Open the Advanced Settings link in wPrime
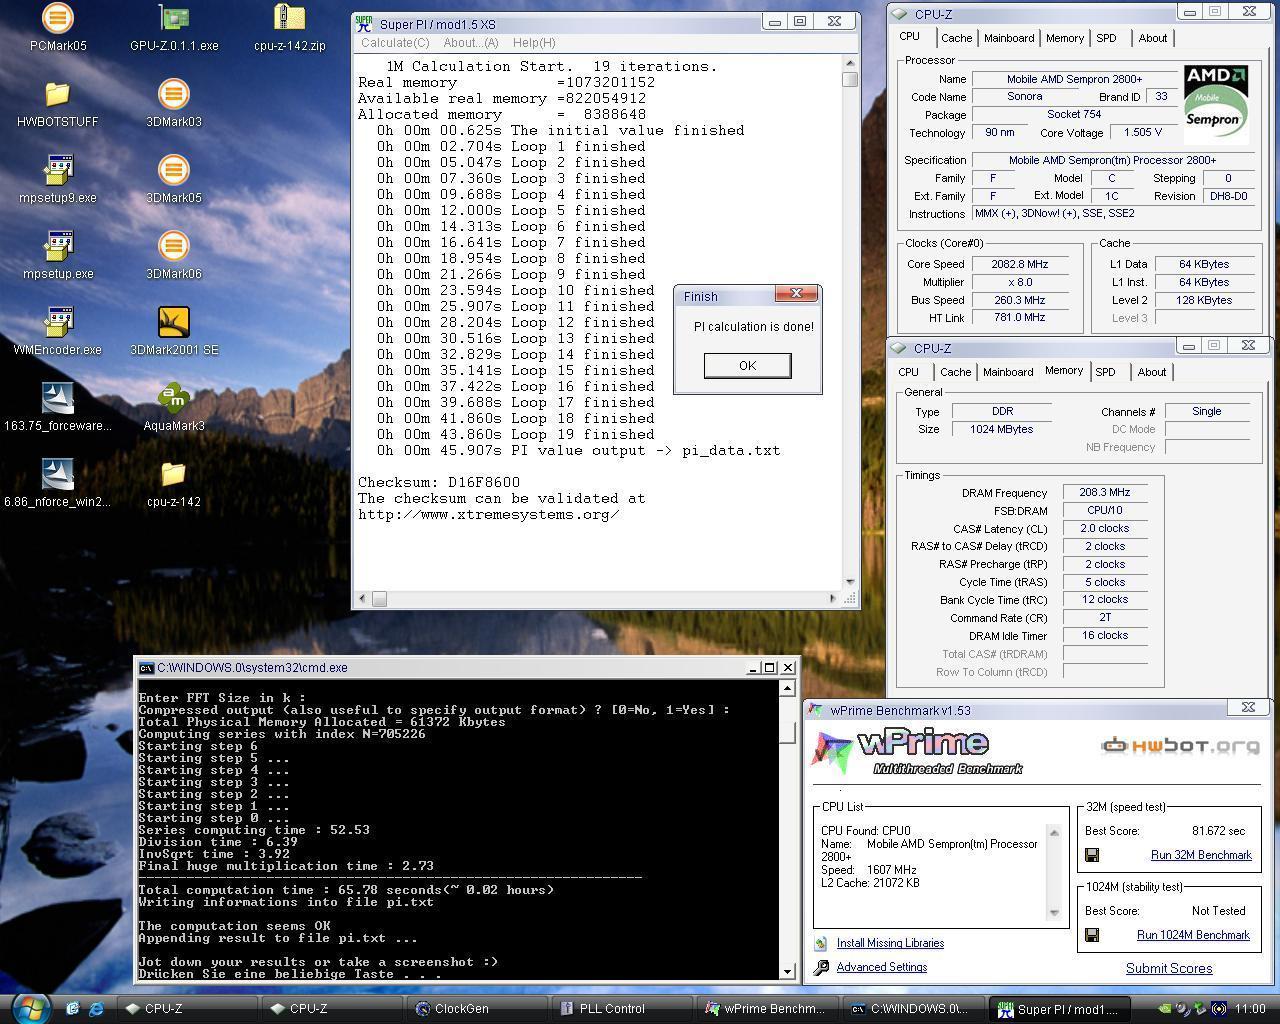 pyautogui.click(x=882, y=967)
